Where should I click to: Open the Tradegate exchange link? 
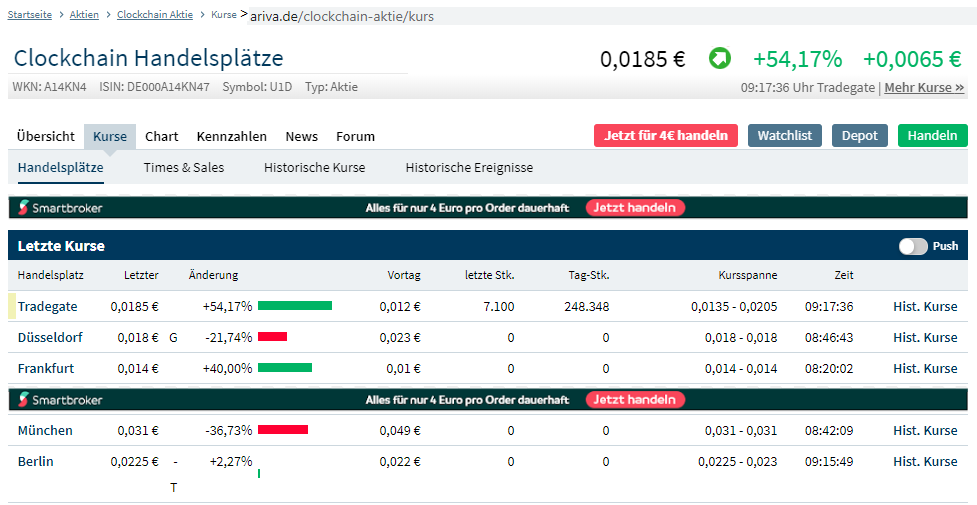(47, 306)
